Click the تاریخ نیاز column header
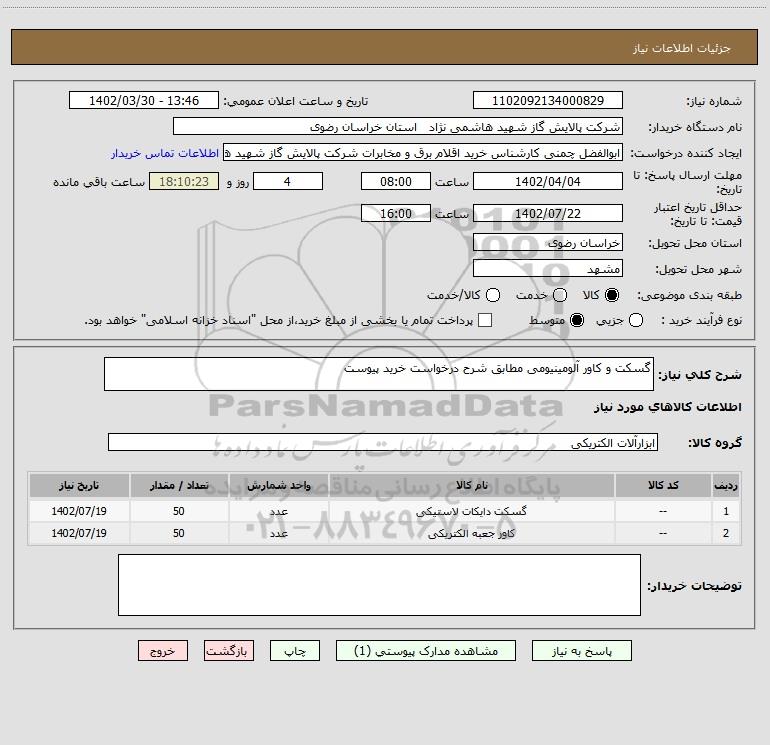The width and height of the screenshot is (770, 745). (x=79, y=485)
